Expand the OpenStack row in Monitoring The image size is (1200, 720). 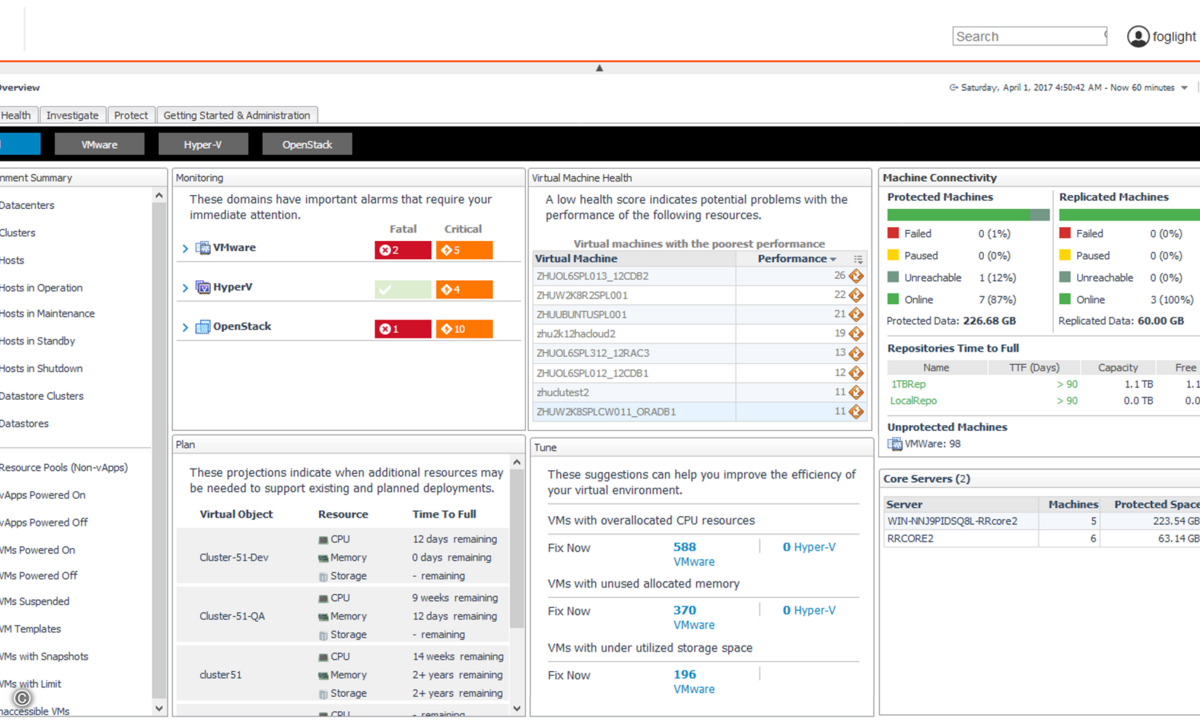tap(185, 327)
